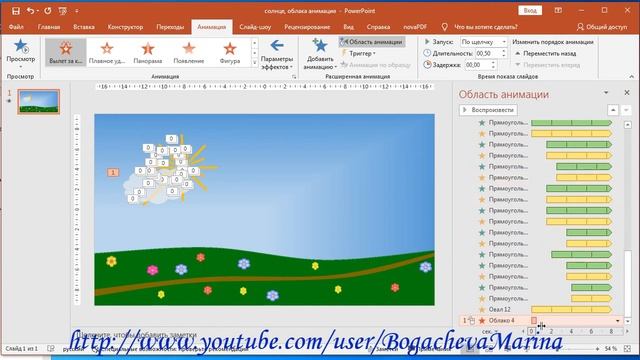Open the novaPDF tab
Image resolution: width=640 pixels, height=360 pixels.
pyautogui.click(x=415, y=27)
